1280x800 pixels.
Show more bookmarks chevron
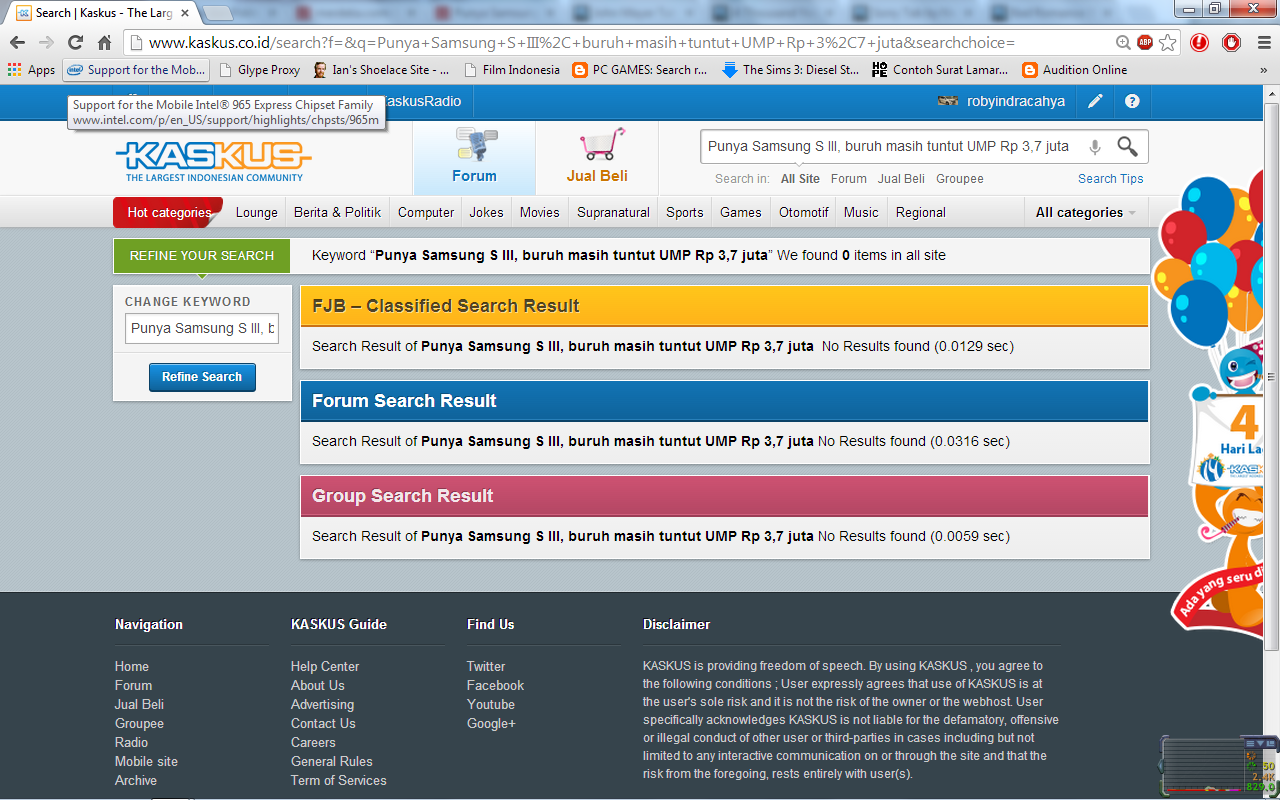pyautogui.click(x=1262, y=70)
